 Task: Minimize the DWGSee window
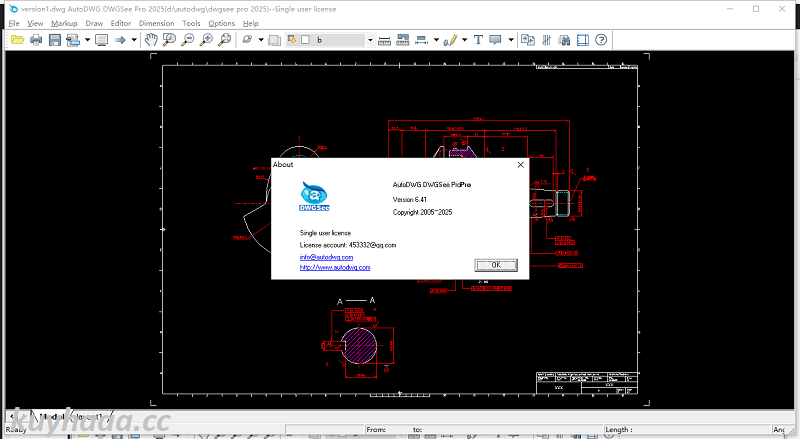click(730, 9)
